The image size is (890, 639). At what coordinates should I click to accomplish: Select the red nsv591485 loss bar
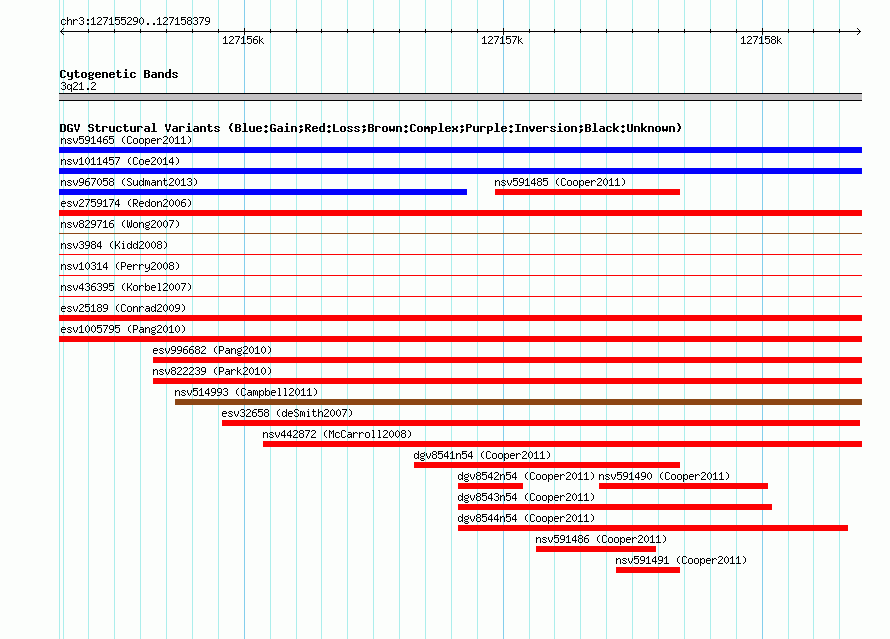point(587,192)
